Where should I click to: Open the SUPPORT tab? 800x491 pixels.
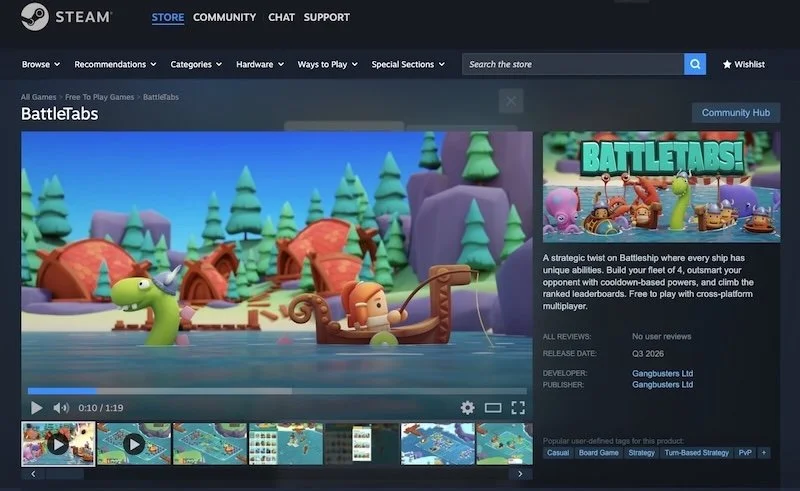327,17
